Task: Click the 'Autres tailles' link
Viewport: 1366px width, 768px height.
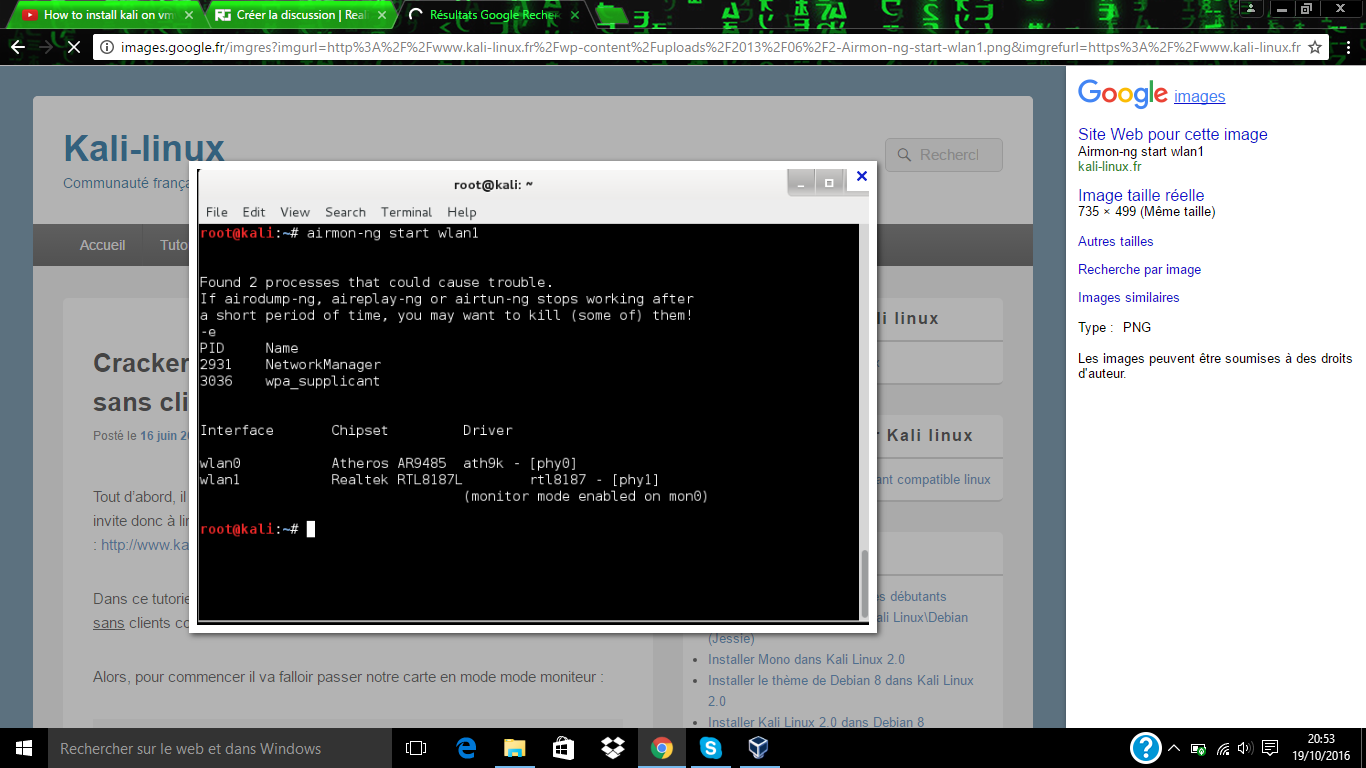Action: pos(1115,241)
